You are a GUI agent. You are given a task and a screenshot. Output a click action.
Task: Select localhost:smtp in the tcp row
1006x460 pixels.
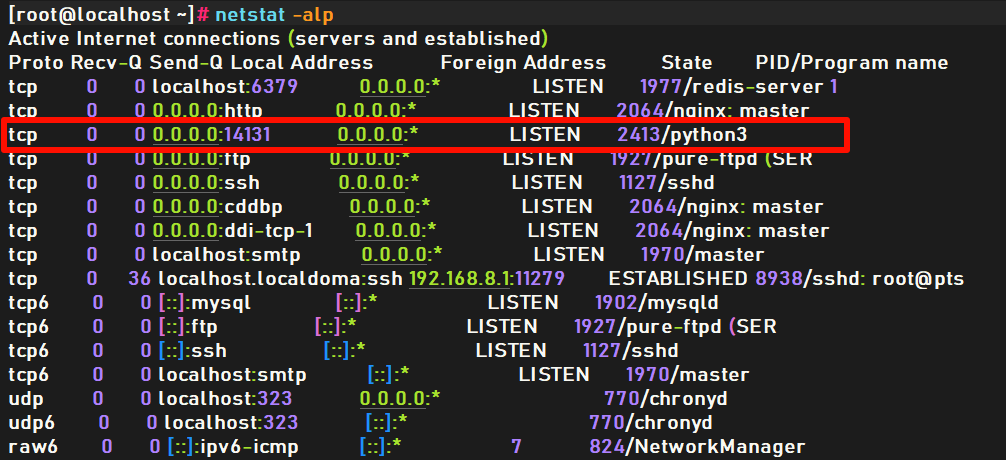[x=226, y=255]
